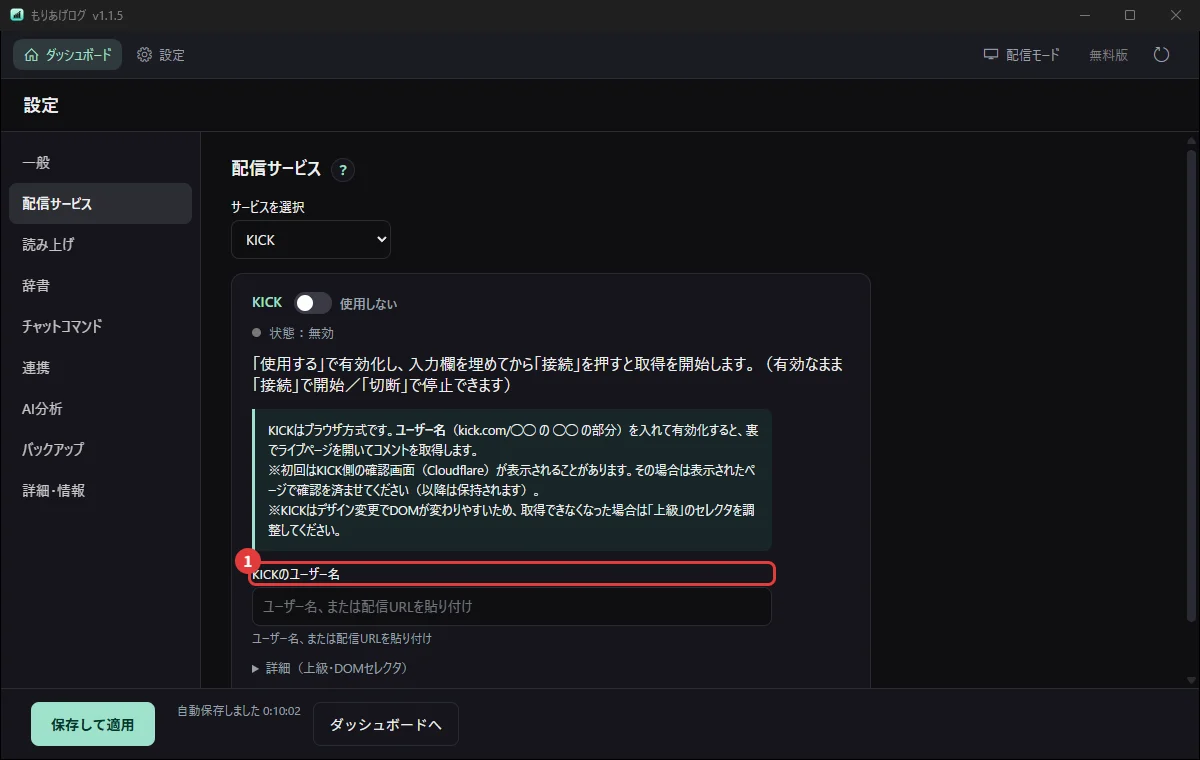Focus the KICK username input field
The height and width of the screenshot is (760, 1200).
tap(512, 606)
